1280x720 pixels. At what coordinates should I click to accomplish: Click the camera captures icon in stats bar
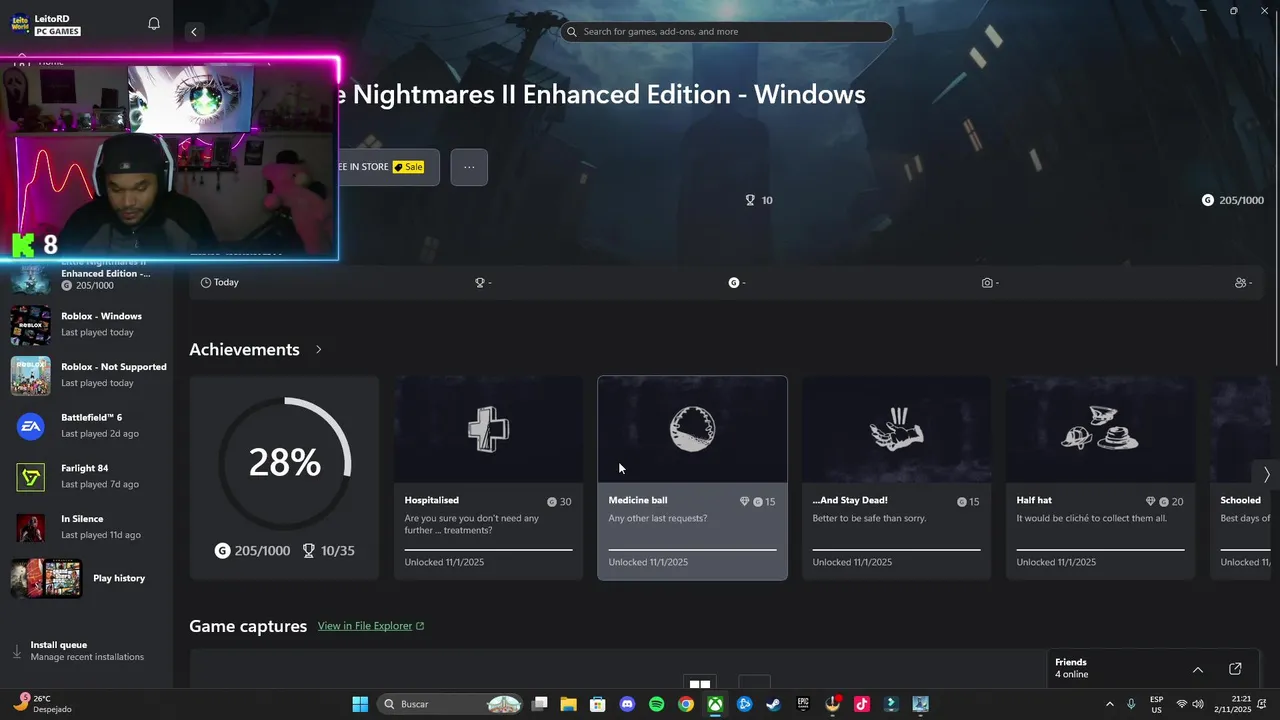(989, 283)
